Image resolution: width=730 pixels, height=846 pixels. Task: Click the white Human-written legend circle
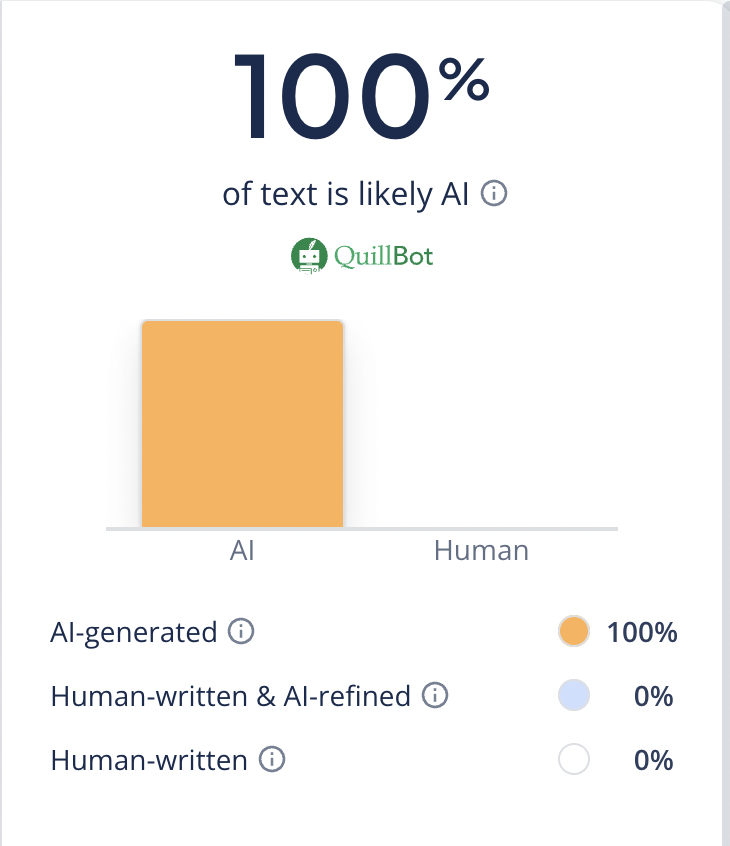click(x=574, y=760)
